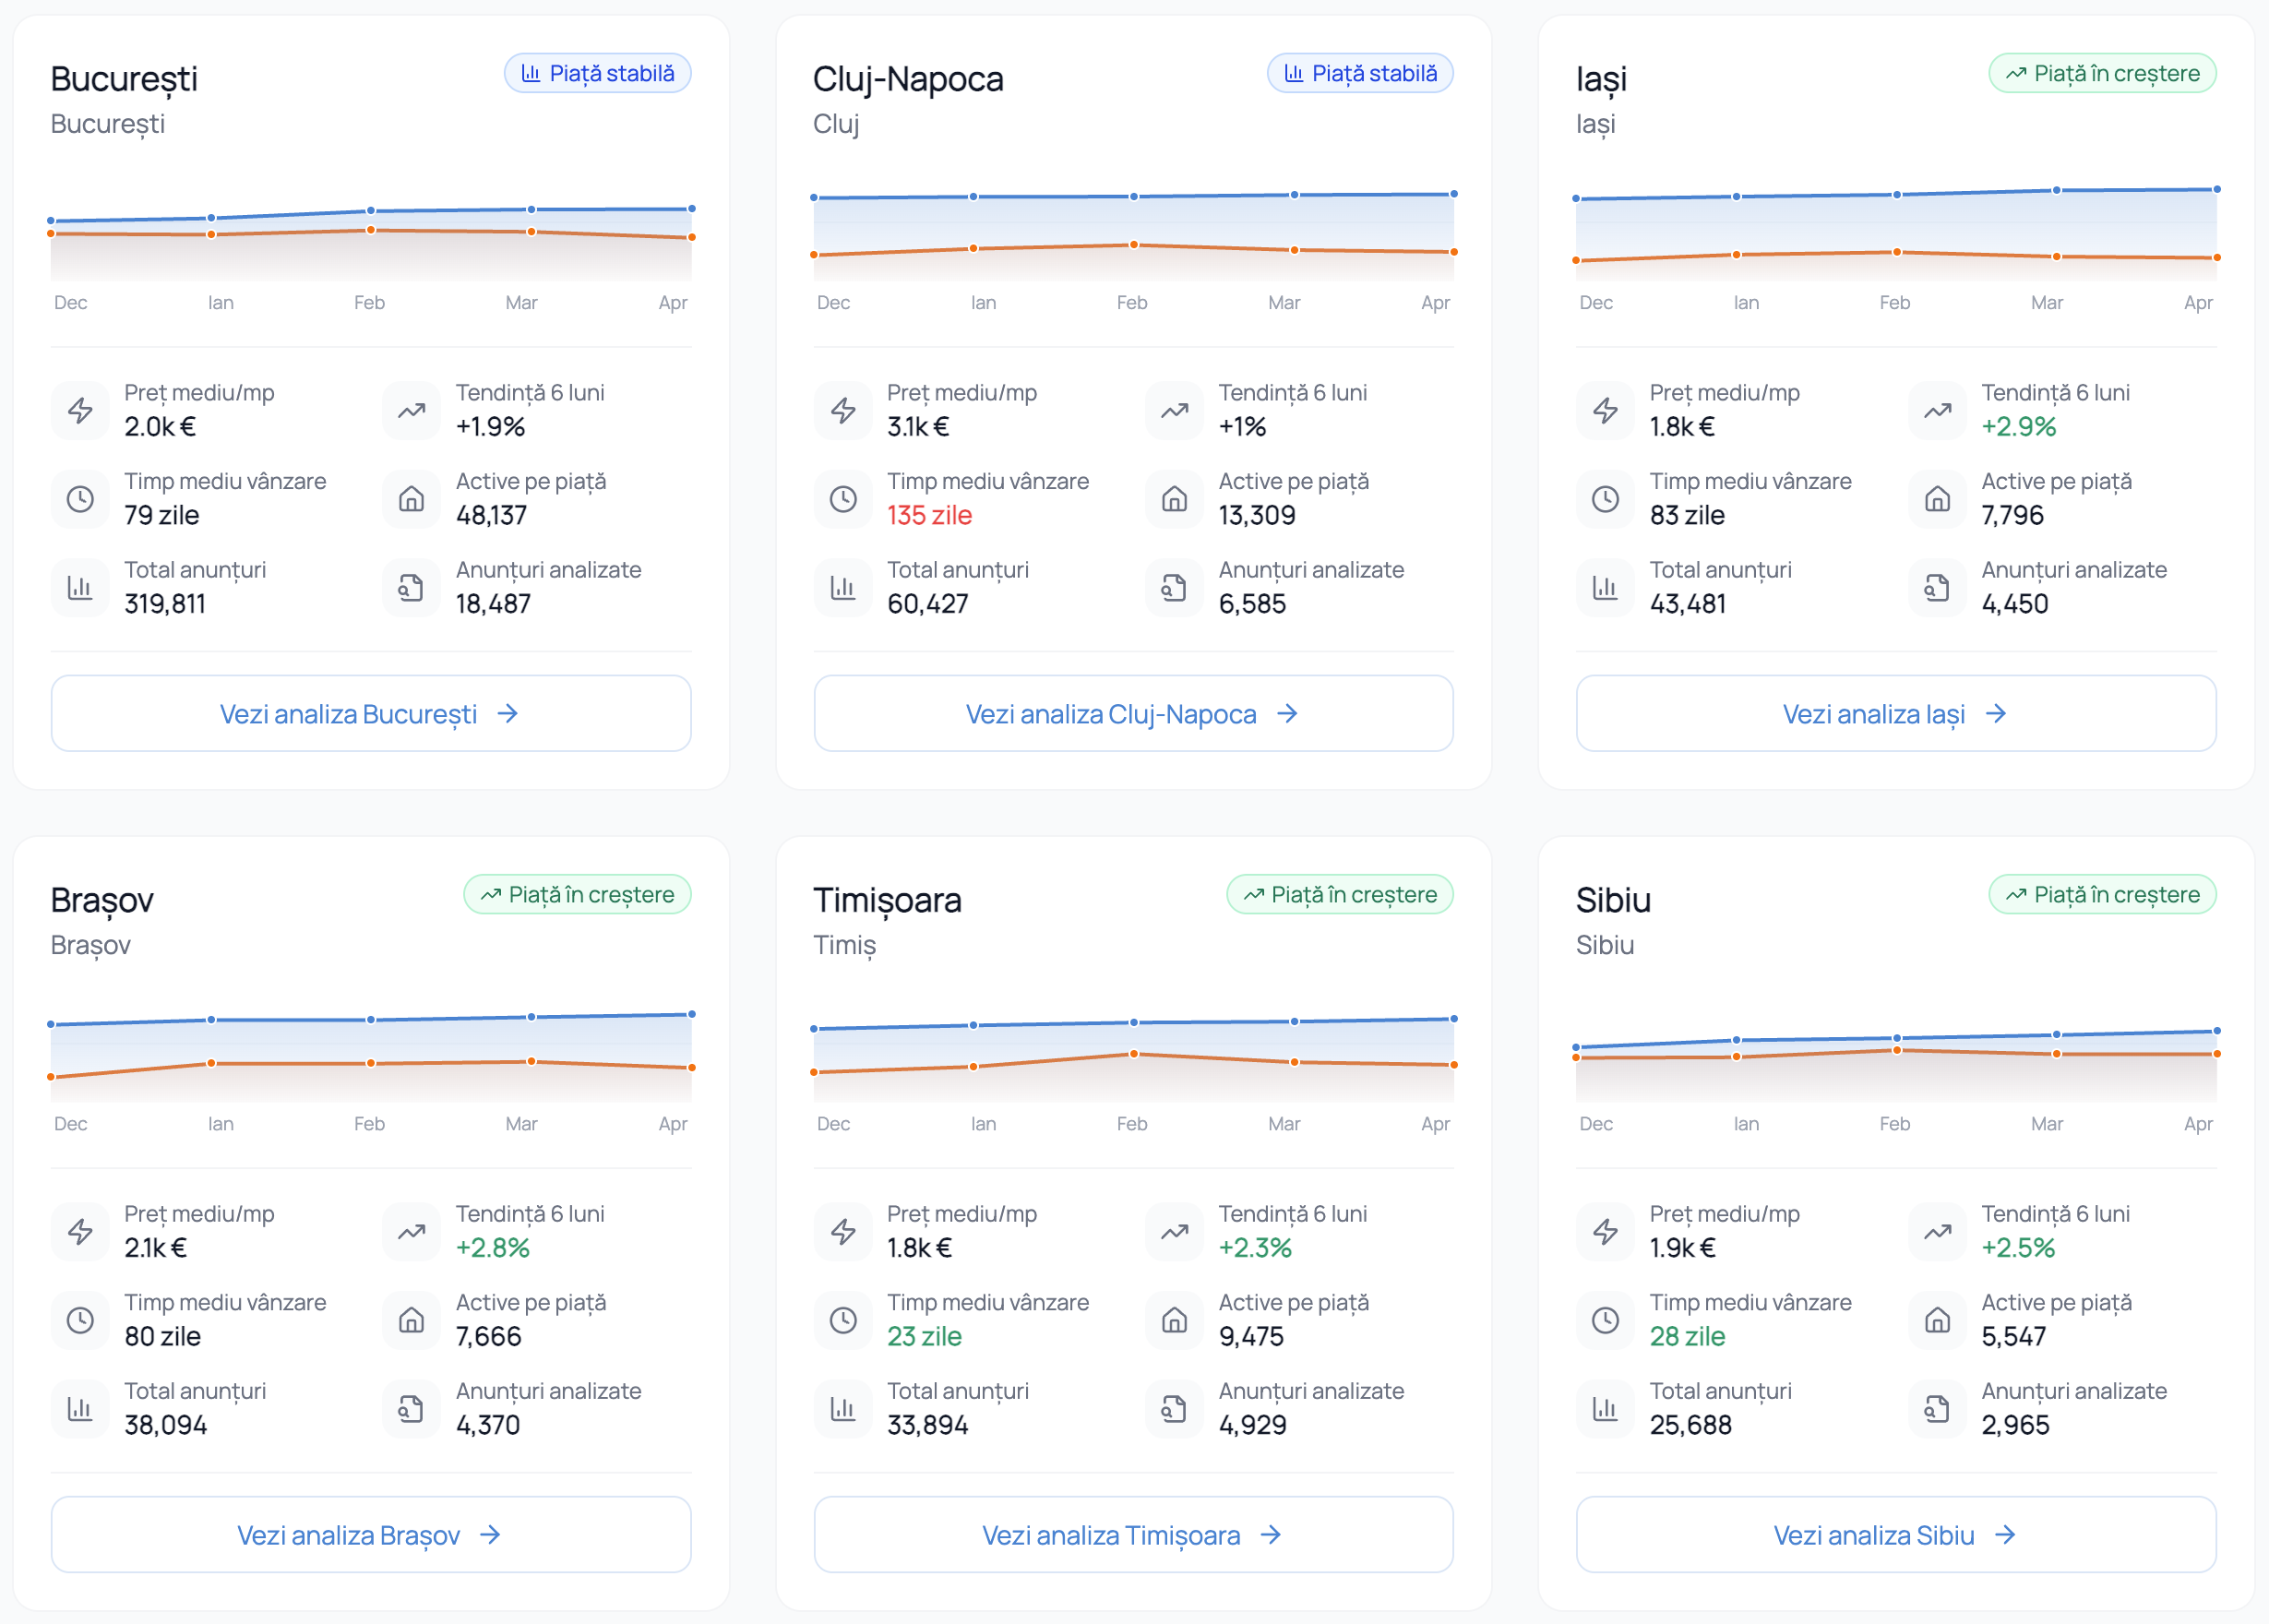The height and width of the screenshot is (1624, 2269).
Task: Click the house icon beside Cluj-Napoca 13,309
Action: 1175,499
